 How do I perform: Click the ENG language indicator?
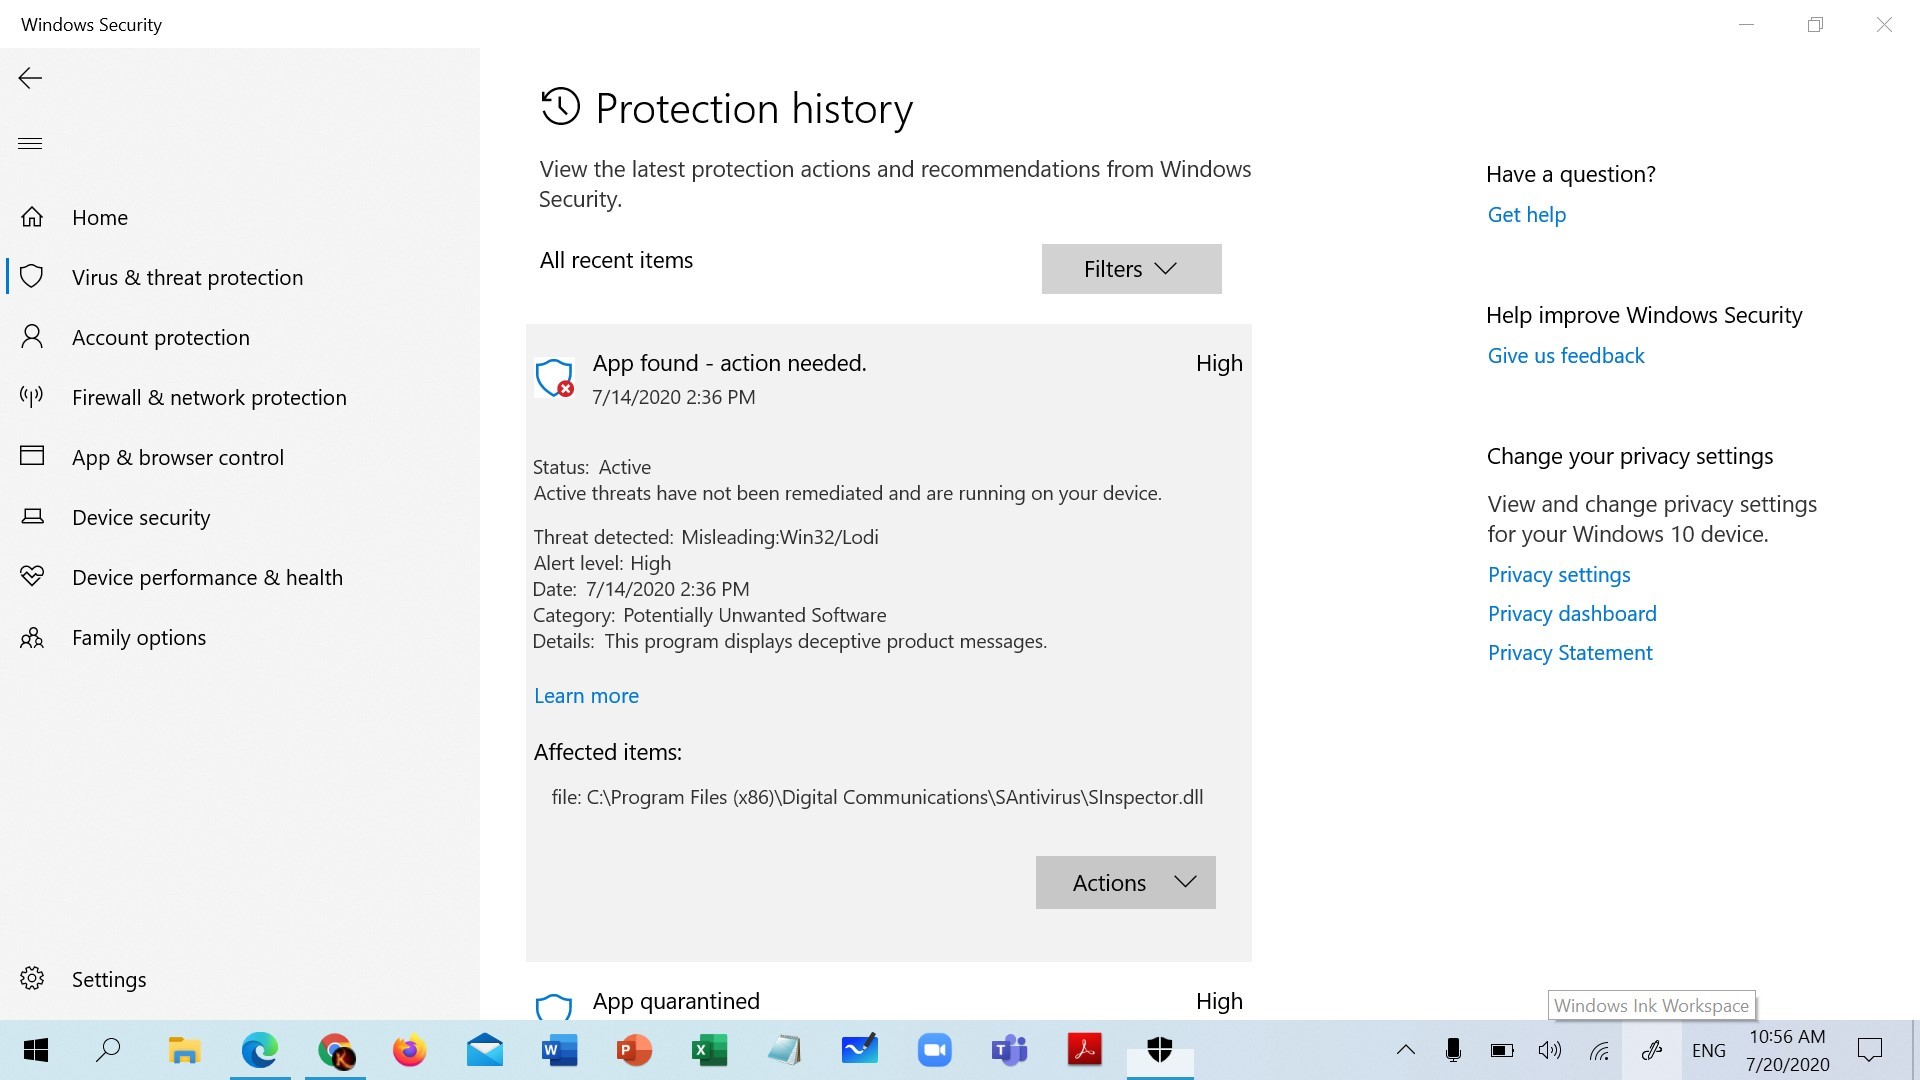point(1708,1050)
